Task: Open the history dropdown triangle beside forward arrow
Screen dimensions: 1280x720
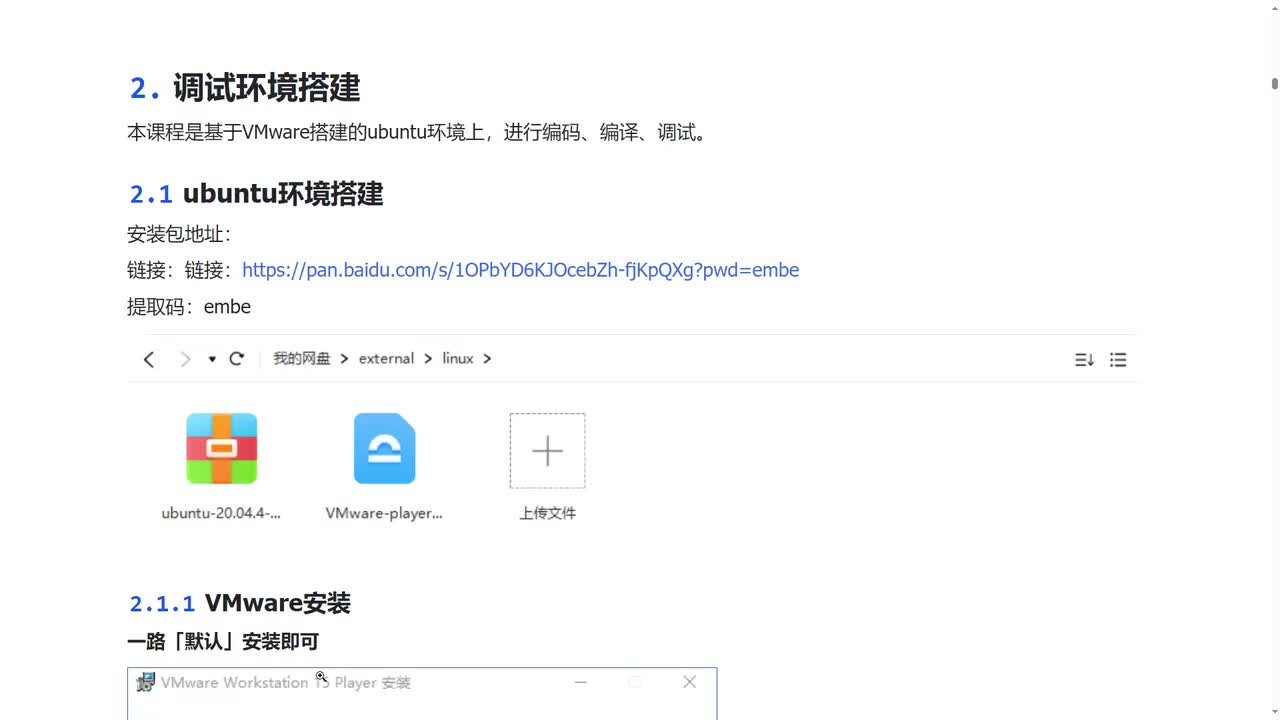Action: [x=212, y=359]
